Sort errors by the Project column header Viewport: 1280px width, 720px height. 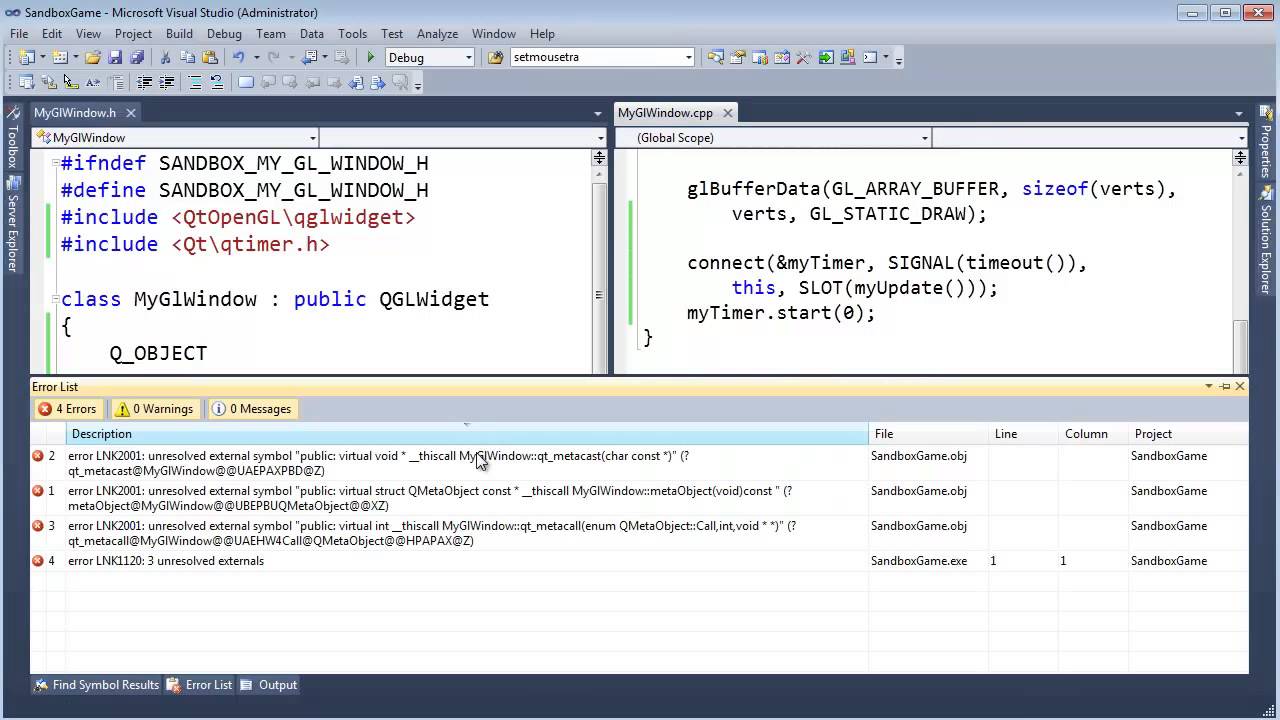click(x=1188, y=434)
